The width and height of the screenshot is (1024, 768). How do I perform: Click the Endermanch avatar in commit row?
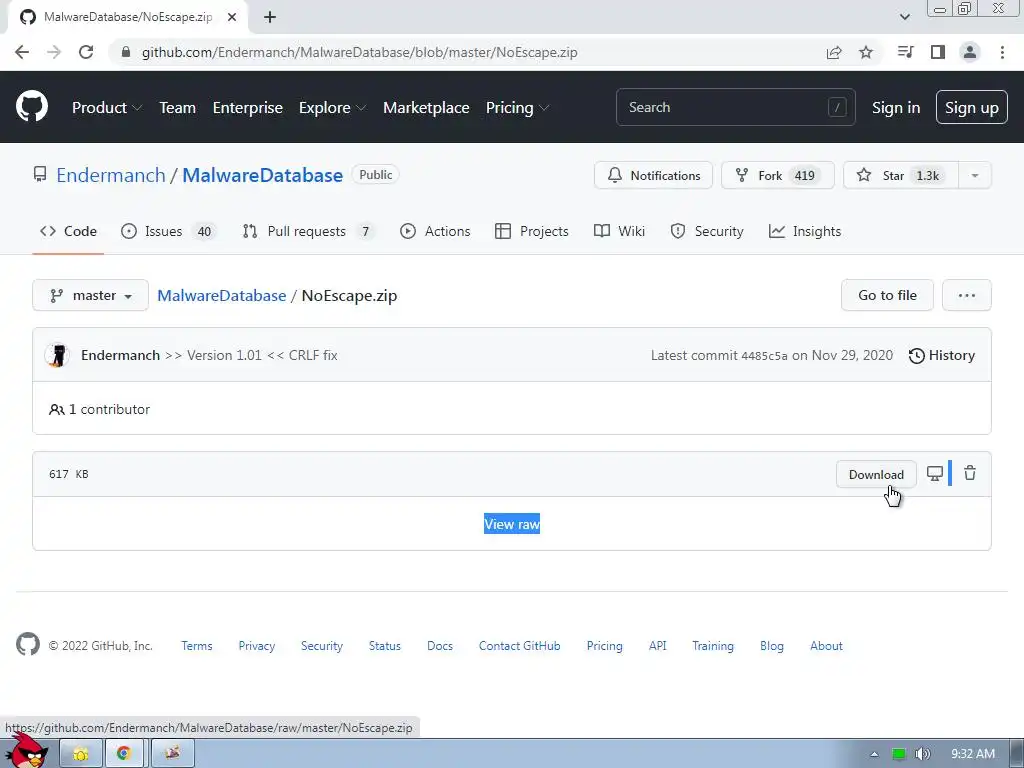click(57, 355)
